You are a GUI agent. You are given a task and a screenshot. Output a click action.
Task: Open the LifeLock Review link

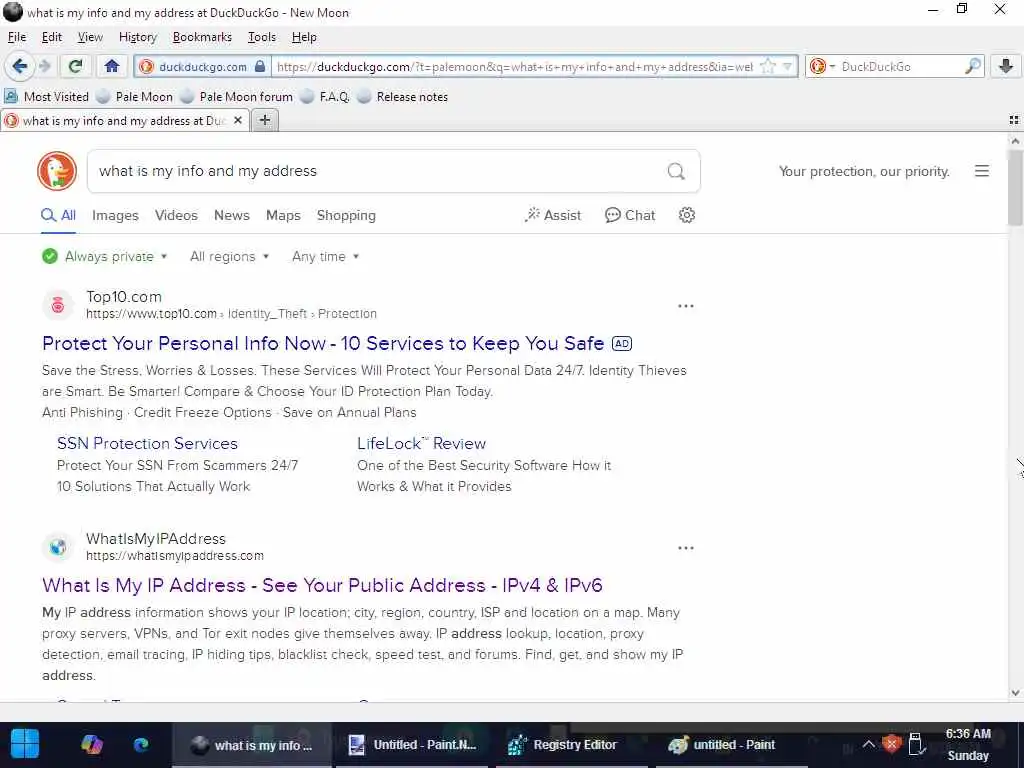pos(421,443)
